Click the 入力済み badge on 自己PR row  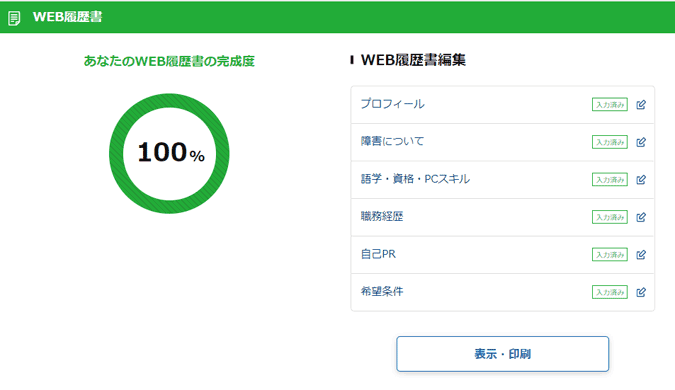[x=610, y=254]
